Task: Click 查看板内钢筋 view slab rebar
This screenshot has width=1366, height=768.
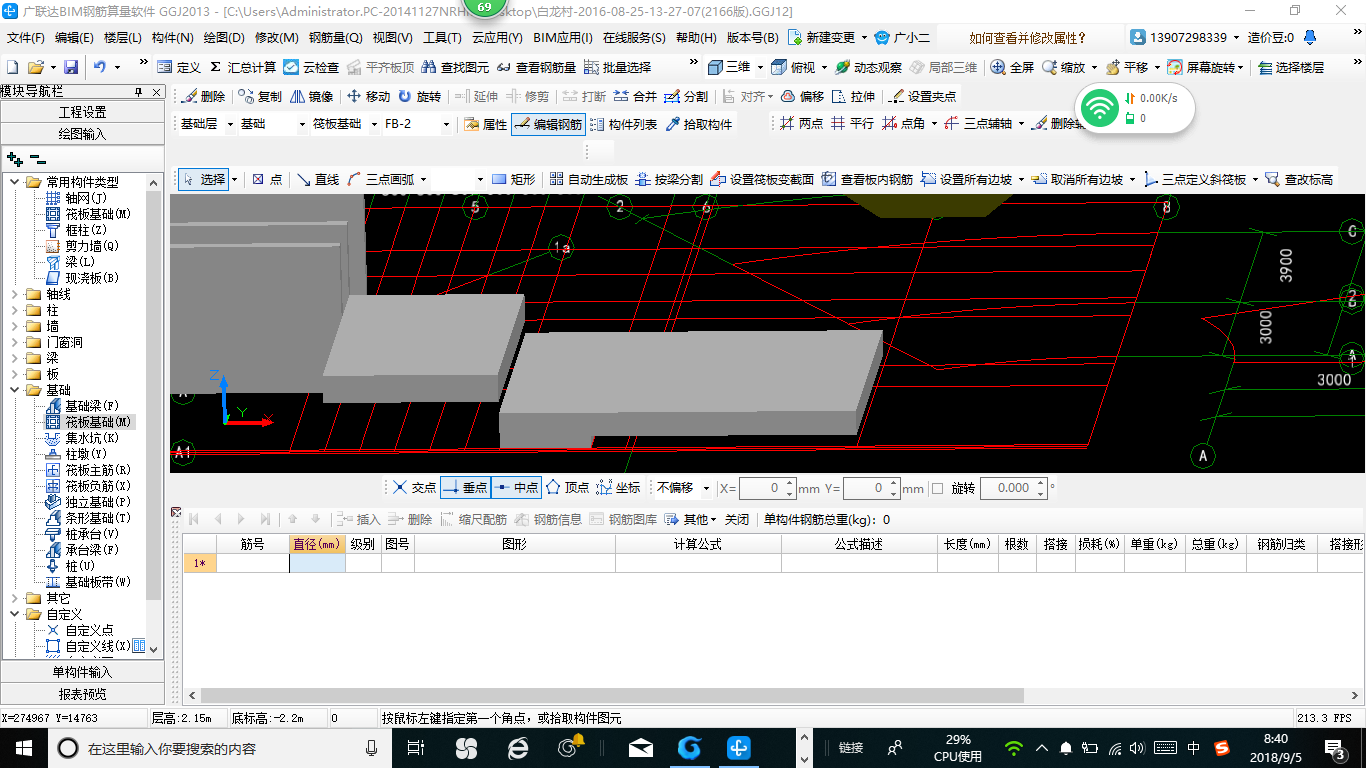Action: pos(867,179)
